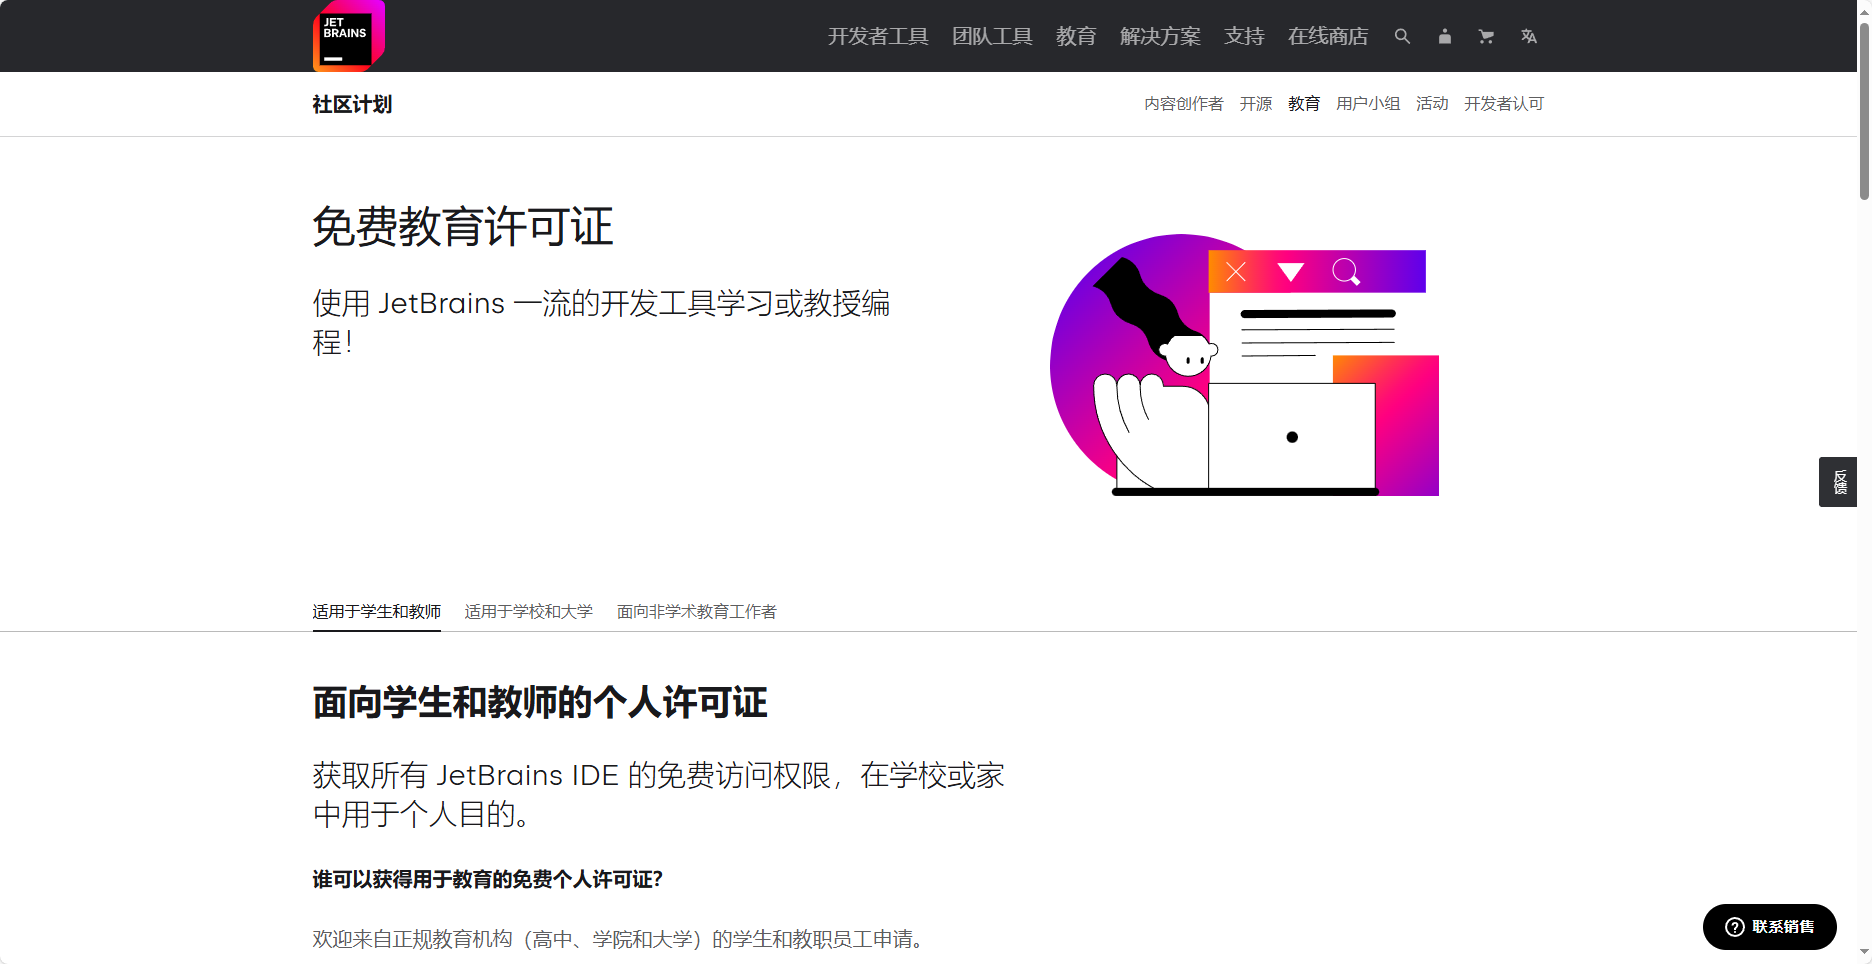Click the 免费教育许可证 heading
Image resolution: width=1872 pixels, height=964 pixels.
click(462, 226)
